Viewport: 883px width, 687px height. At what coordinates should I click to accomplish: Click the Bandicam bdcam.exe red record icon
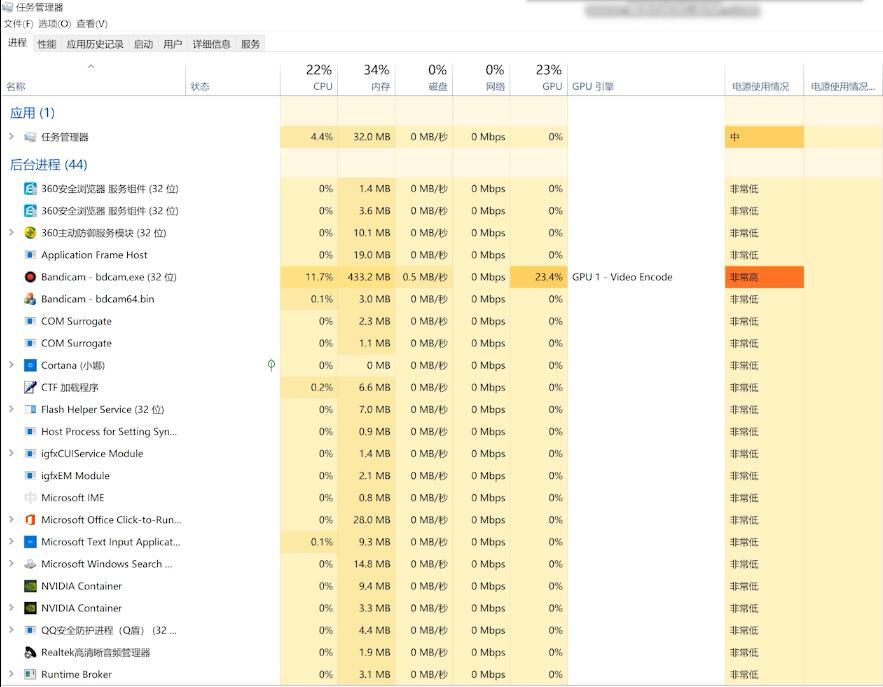tap(30, 277)
